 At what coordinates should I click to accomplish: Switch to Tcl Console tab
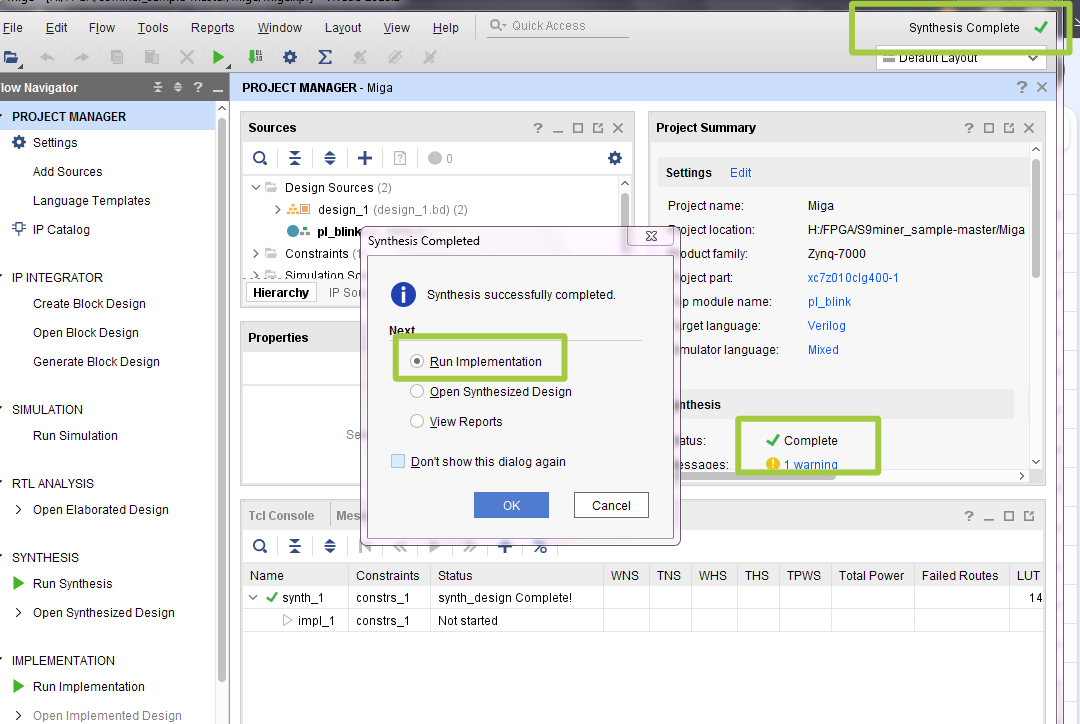281,515
